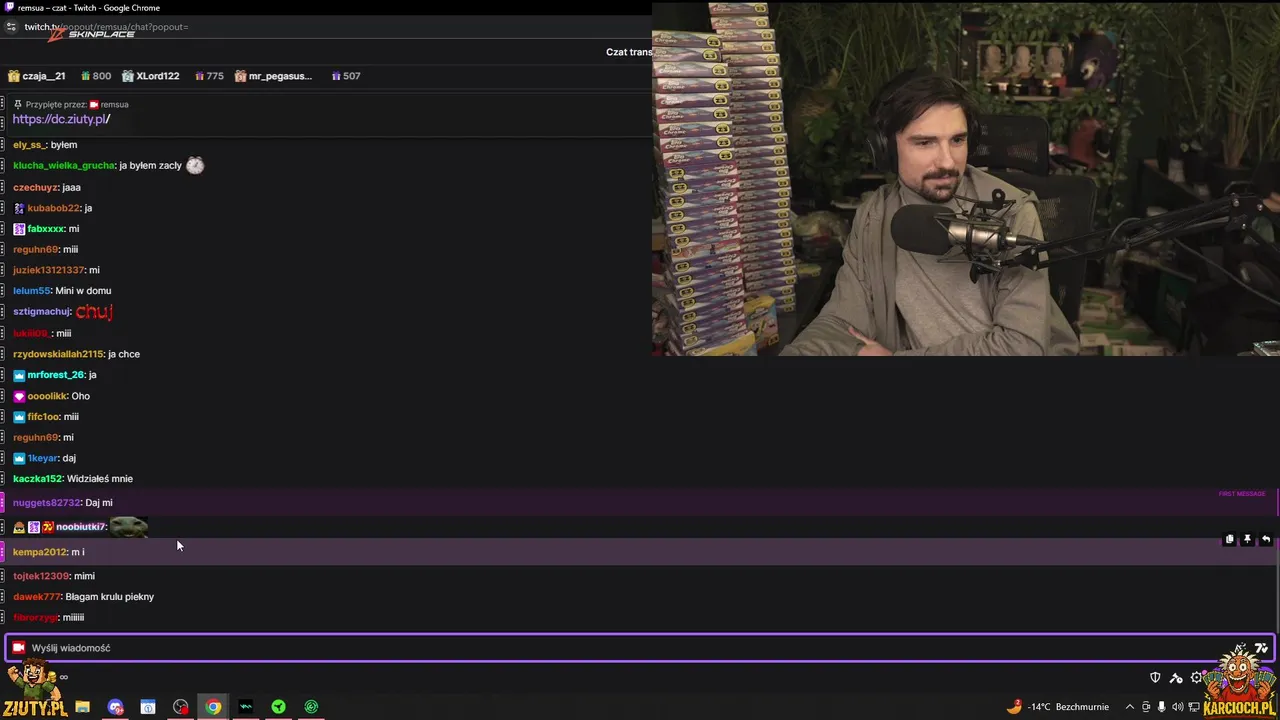
Task: Click the microphone tray icon
Action: (x=1161, y=707)
